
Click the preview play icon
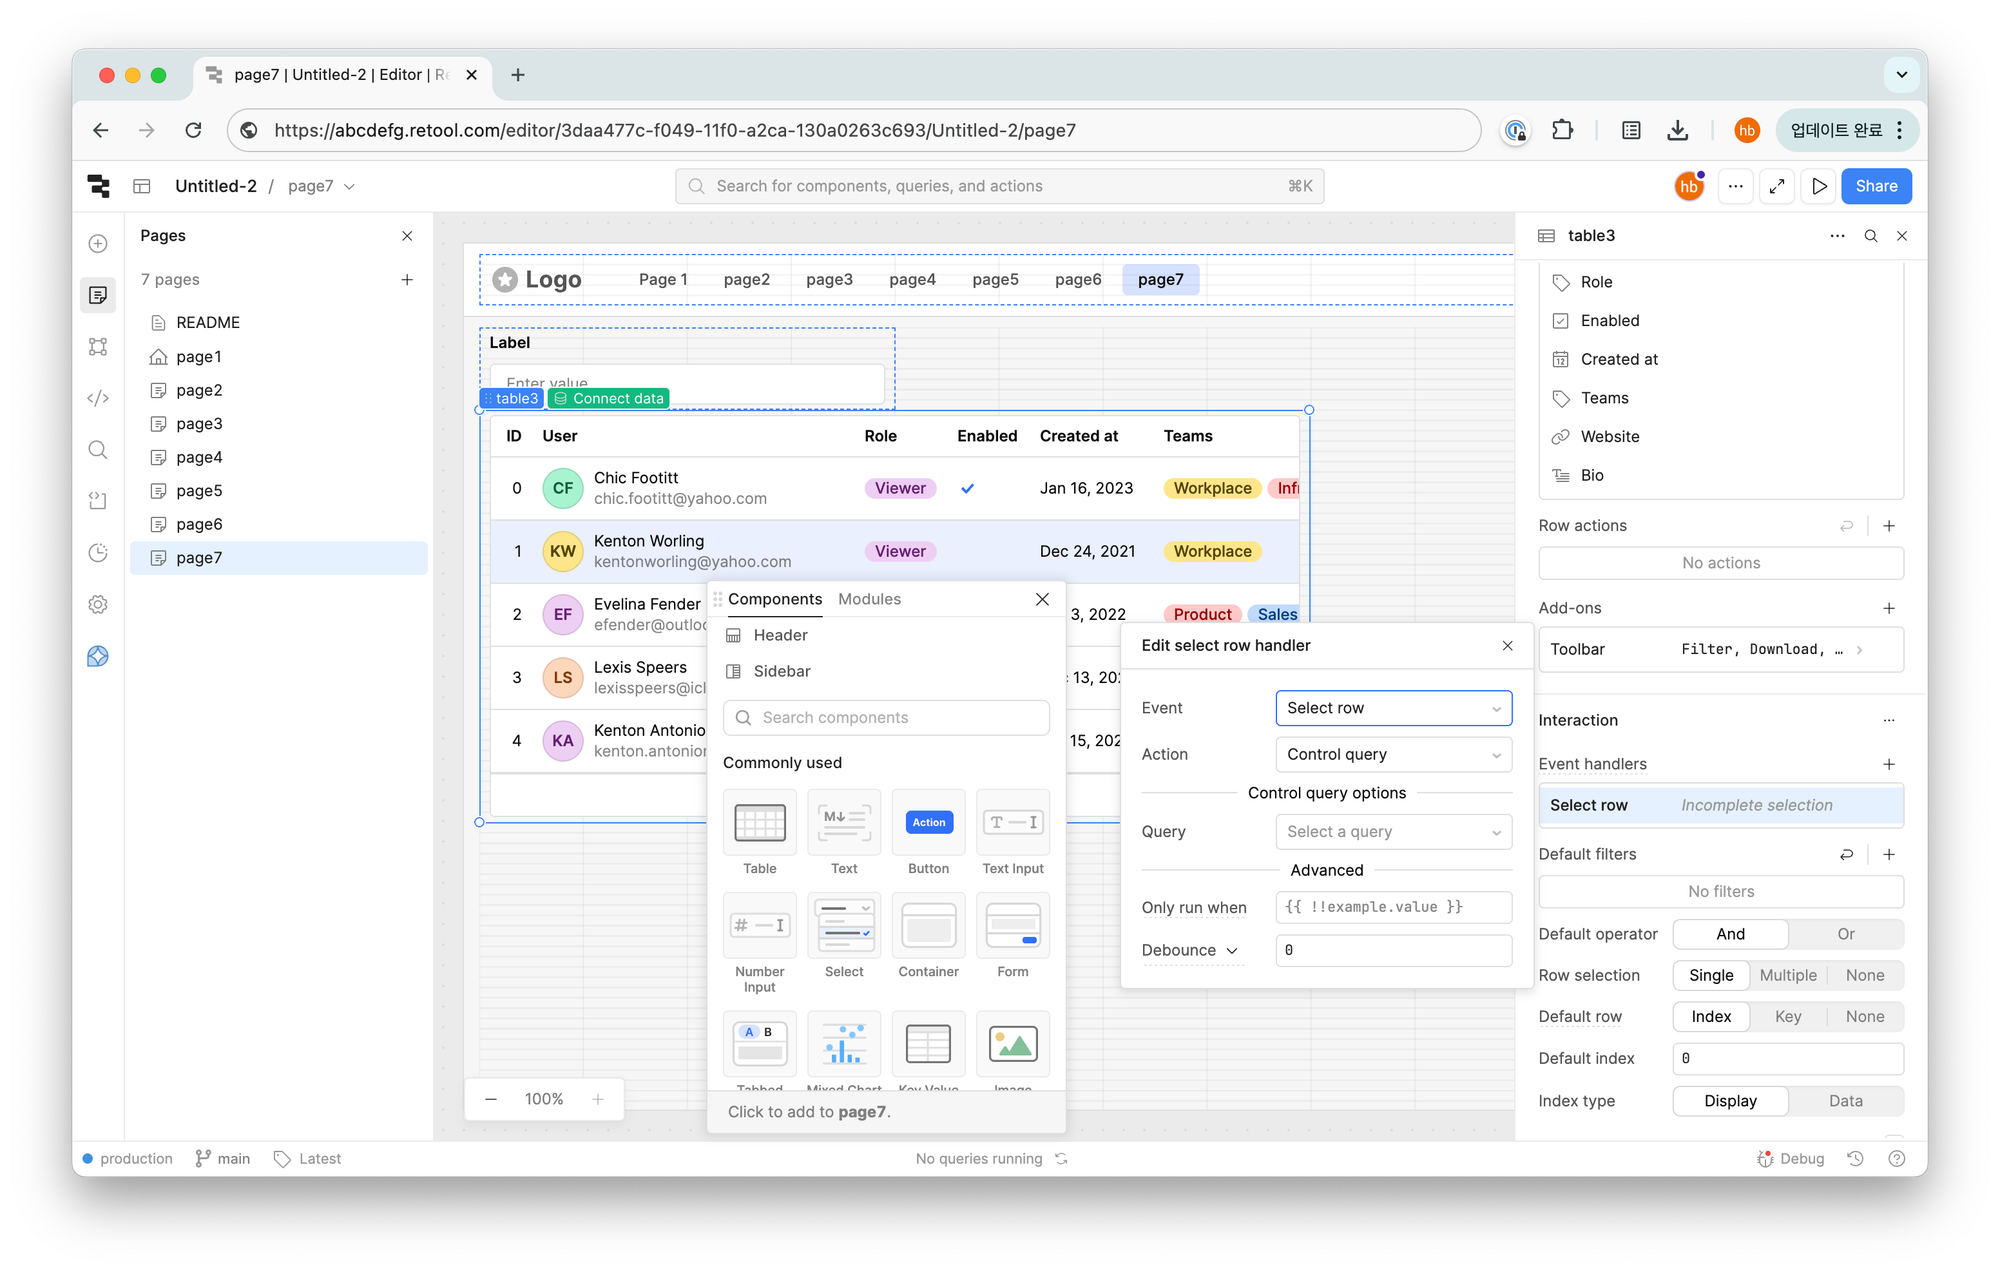tap(1819, 186)
